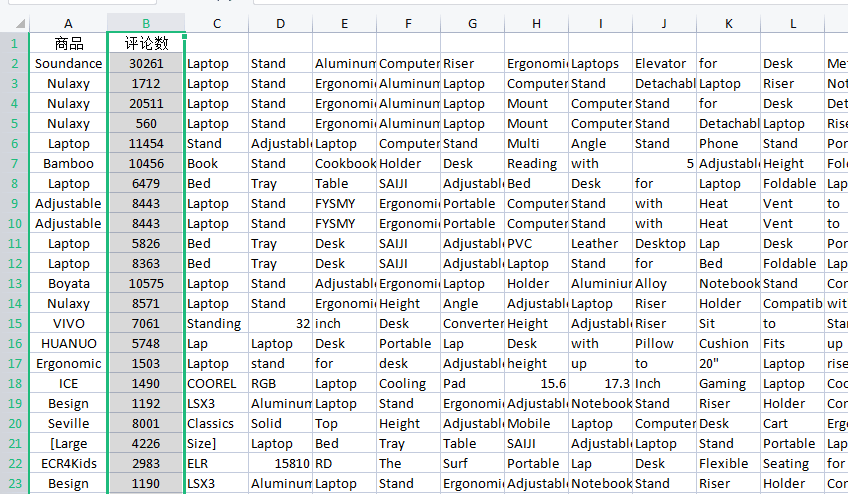The height and width of the screenshot is (494, 848).
Task: Click cell with value 4226
Action: tap(146, 444)
